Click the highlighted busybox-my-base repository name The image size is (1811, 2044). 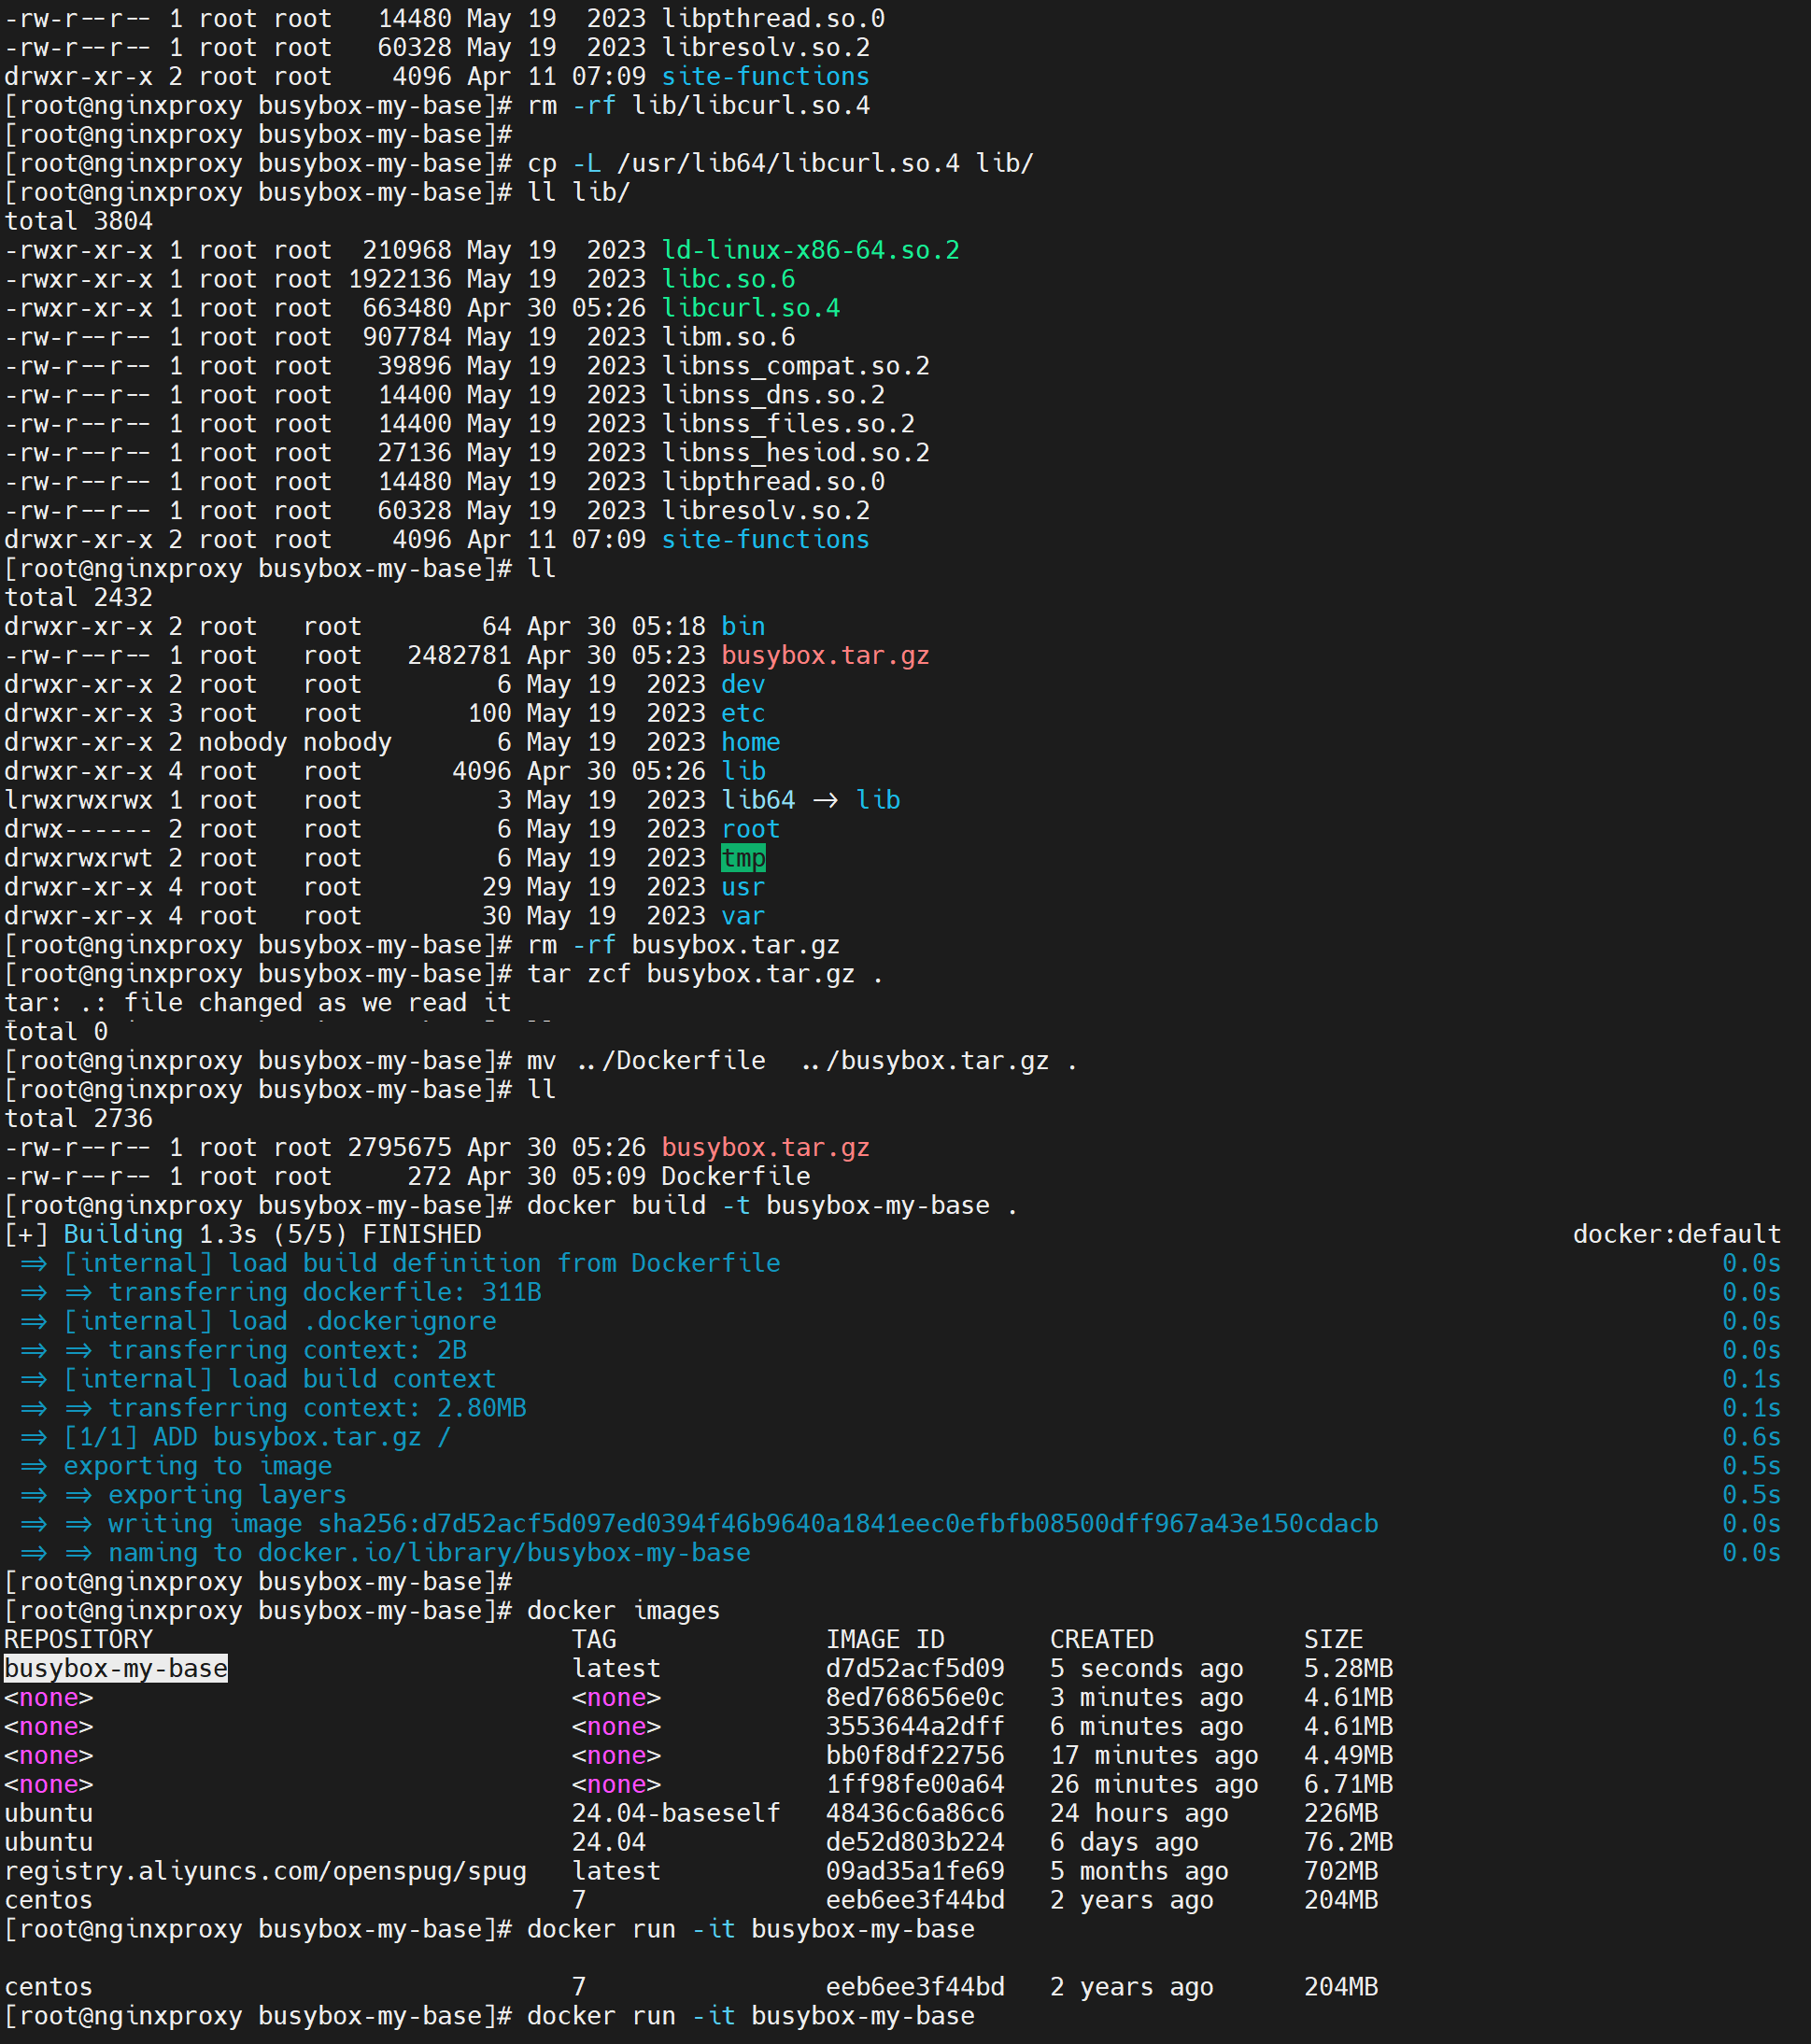pos(116,1668)
